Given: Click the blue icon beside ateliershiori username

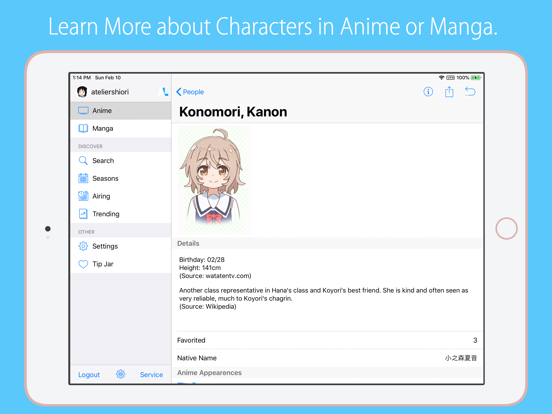Looking at the screenshot, I should [x=164, y=92].
